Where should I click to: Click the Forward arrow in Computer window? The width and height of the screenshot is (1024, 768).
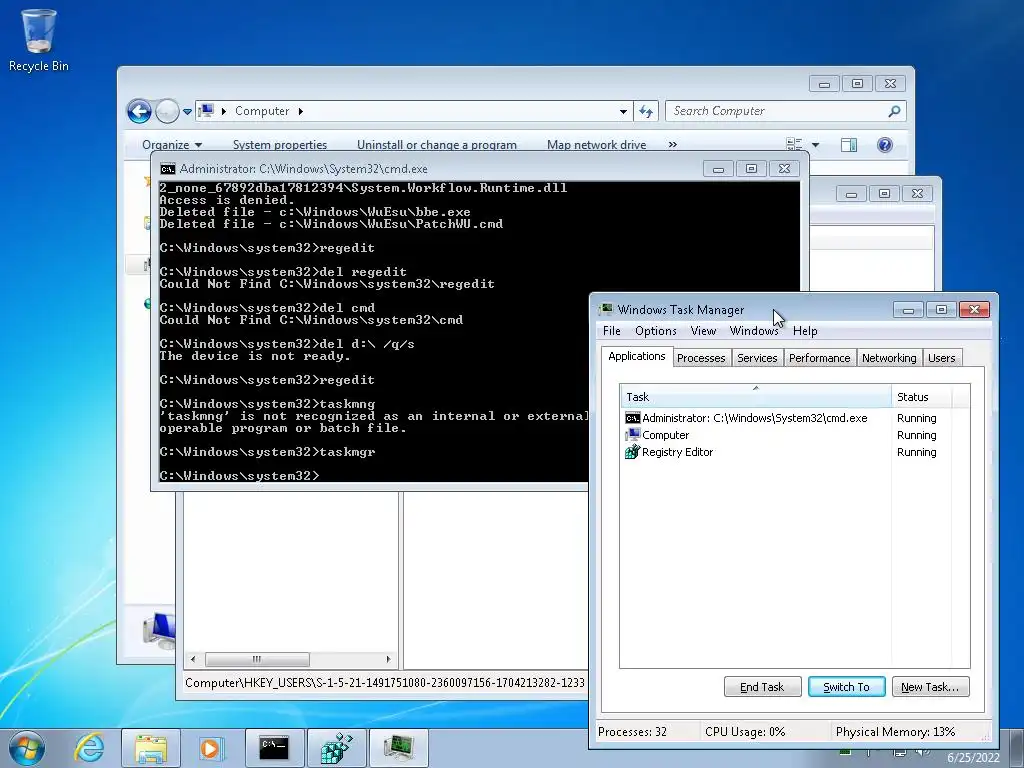coord(167,112)
